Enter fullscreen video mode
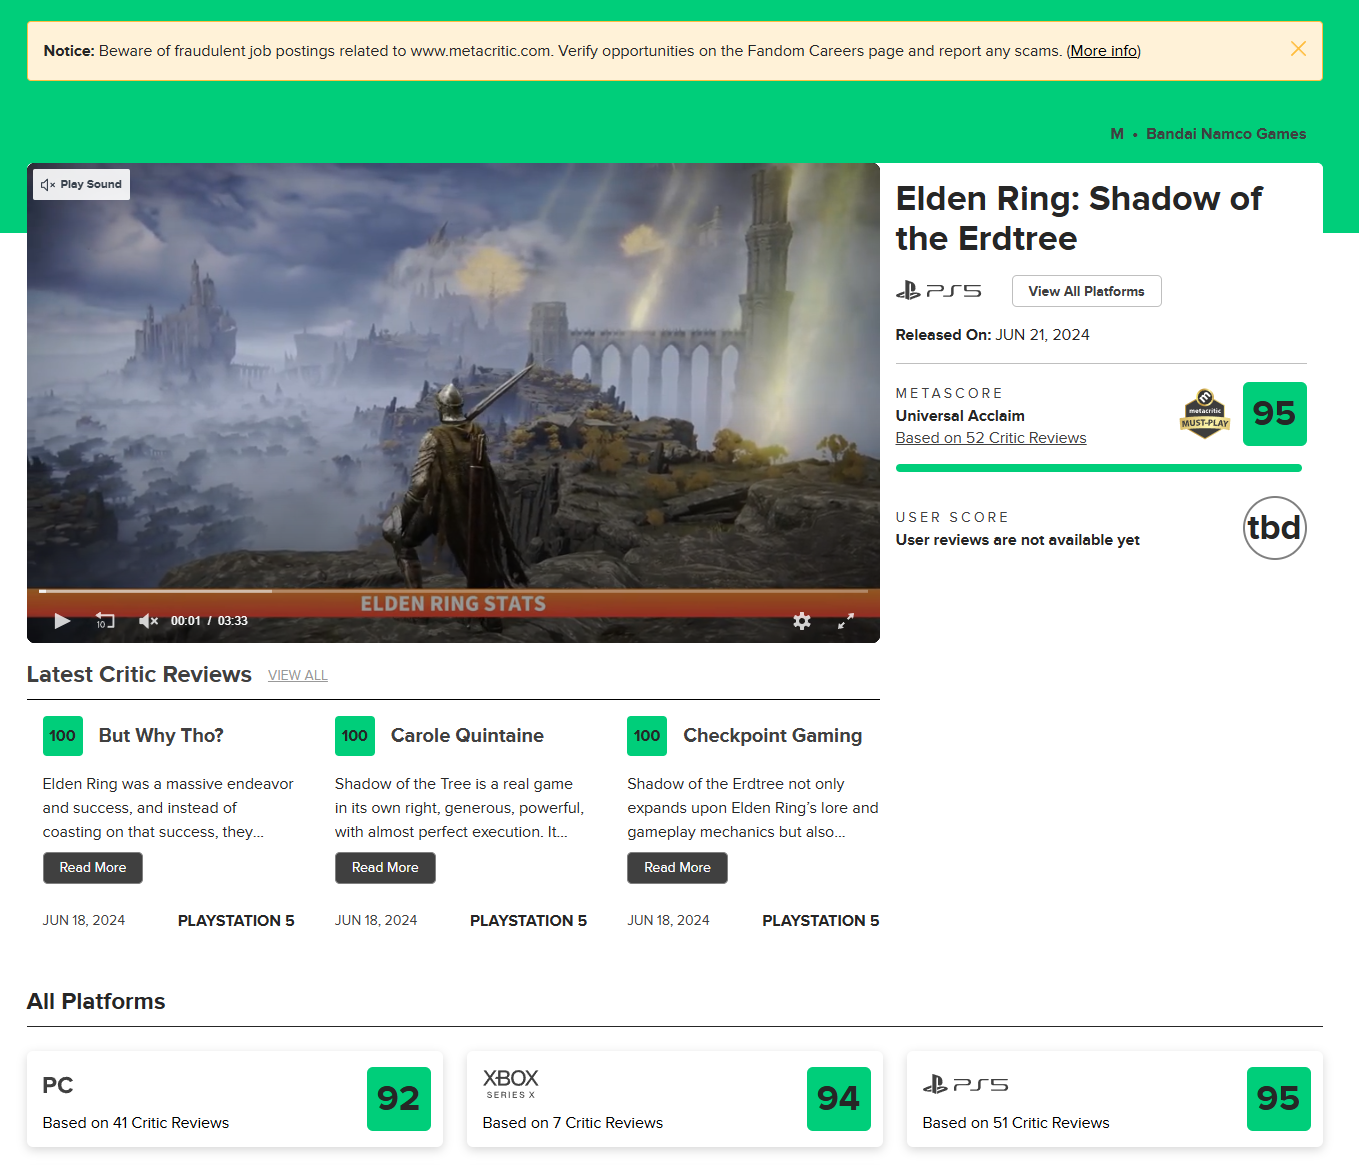 846,621
